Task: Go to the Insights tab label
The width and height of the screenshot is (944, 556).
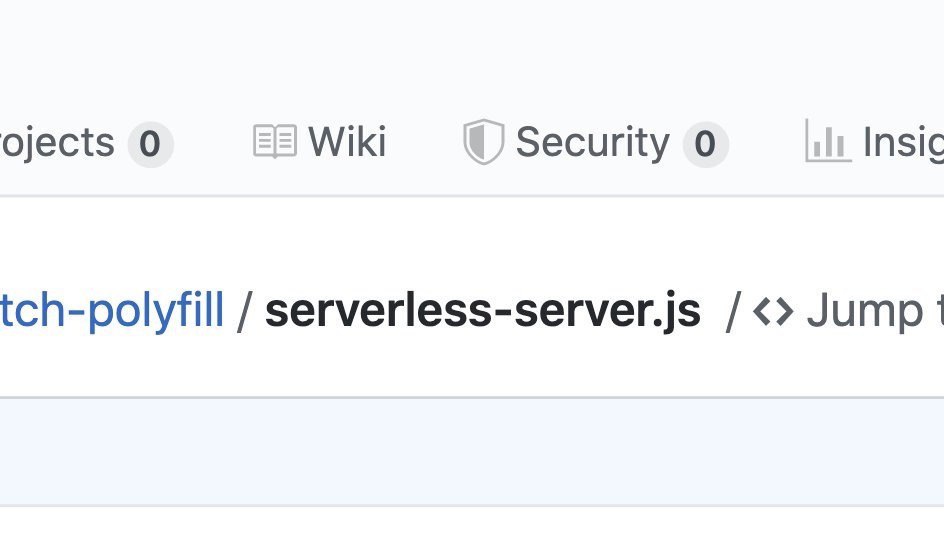Action: pos(902,143)
